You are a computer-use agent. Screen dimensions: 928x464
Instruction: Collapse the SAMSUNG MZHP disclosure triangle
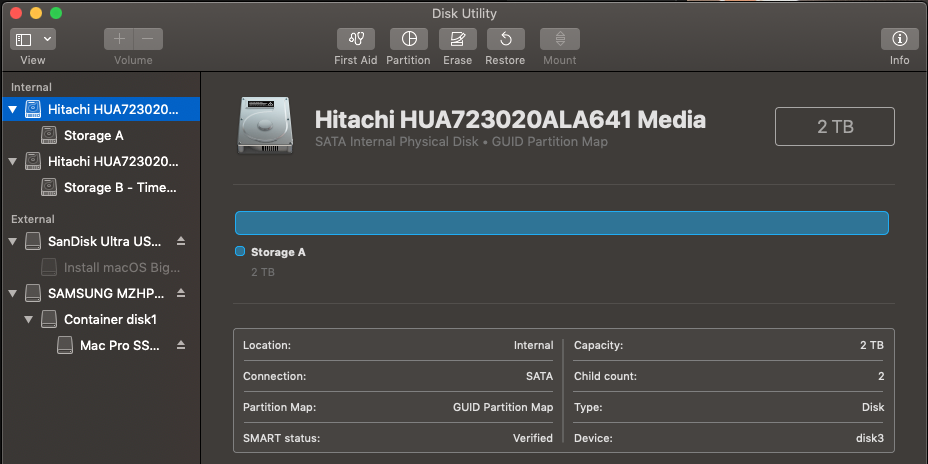click(13, 294)
